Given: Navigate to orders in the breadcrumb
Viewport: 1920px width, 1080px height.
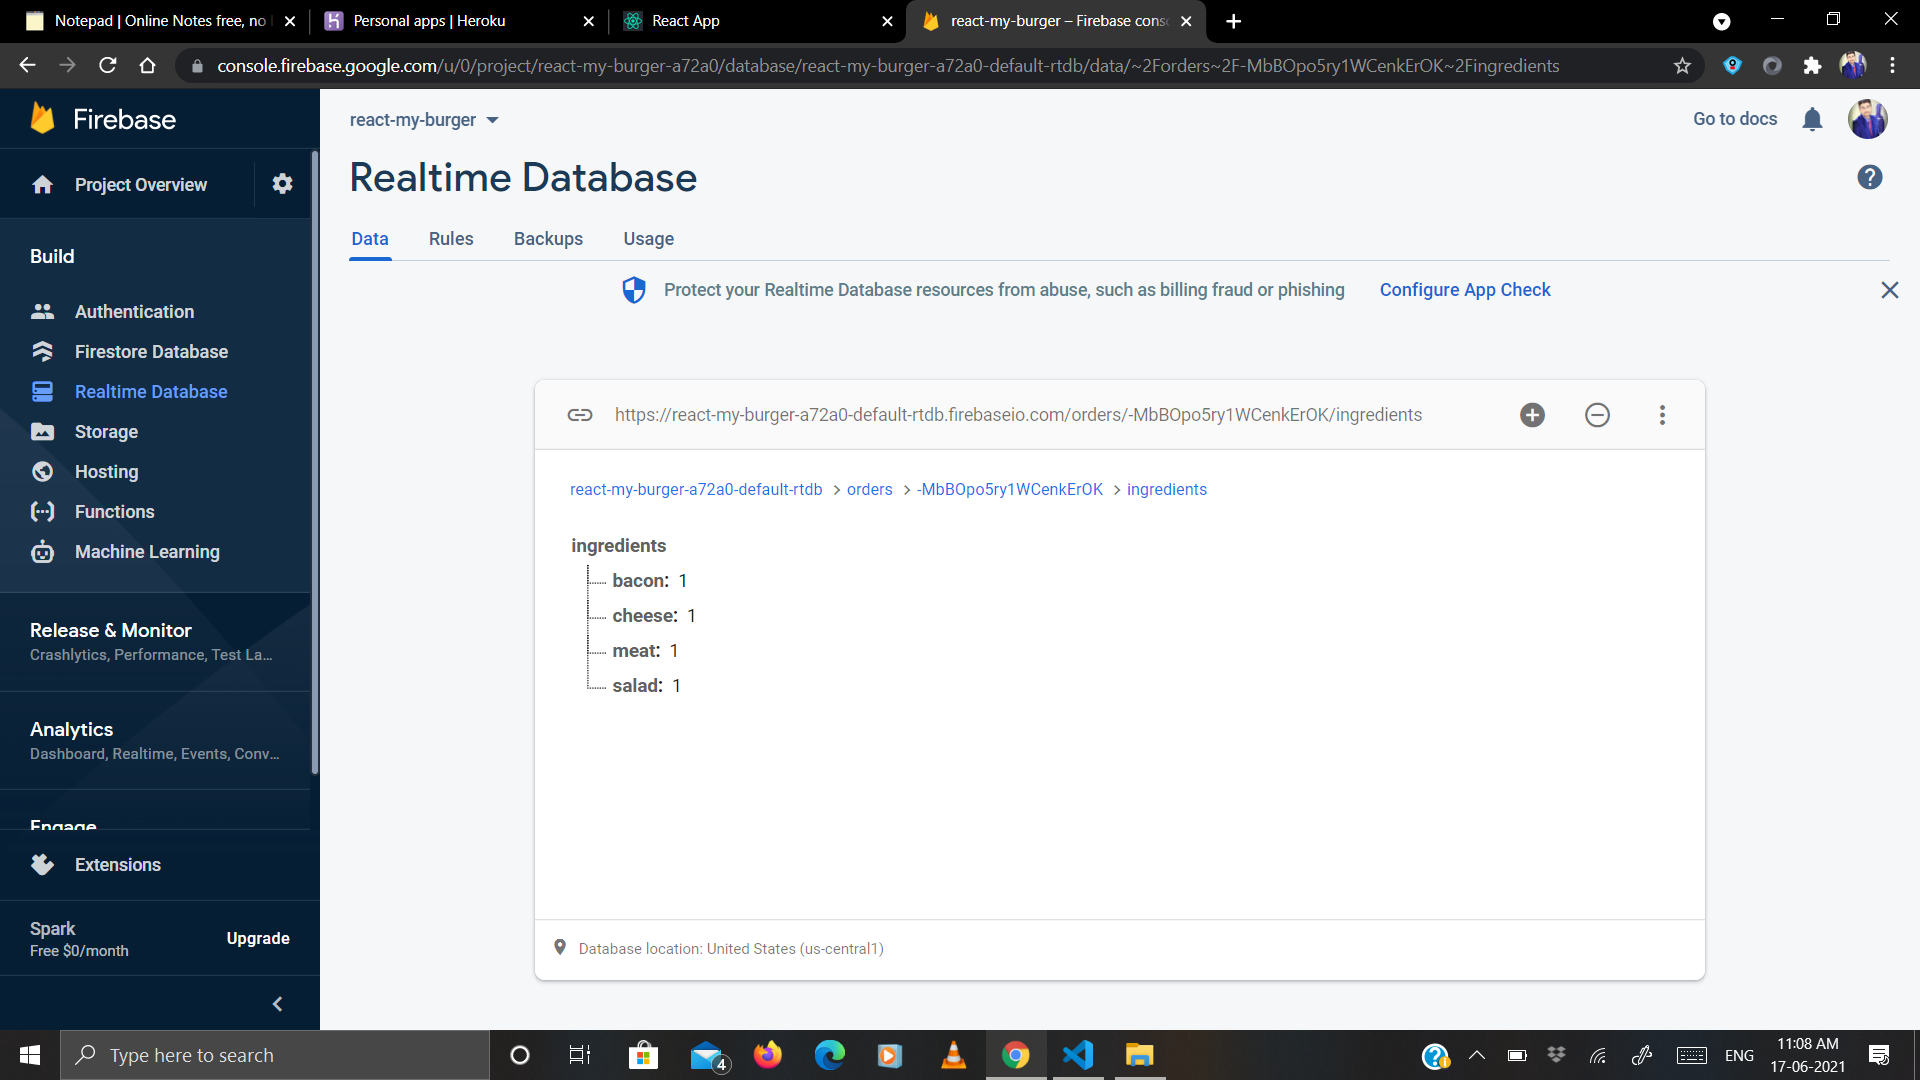Looking at the screenshot, I should (869, 489).
